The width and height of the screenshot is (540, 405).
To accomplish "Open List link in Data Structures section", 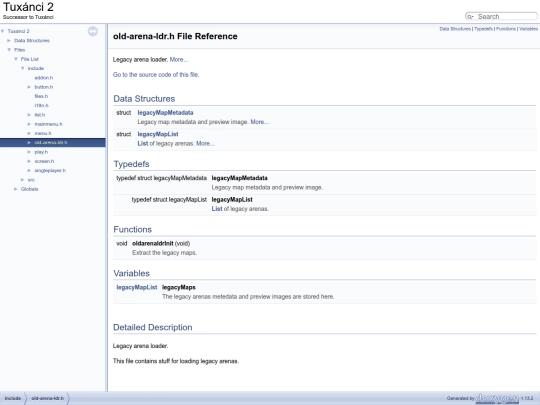I will [143, 144].
